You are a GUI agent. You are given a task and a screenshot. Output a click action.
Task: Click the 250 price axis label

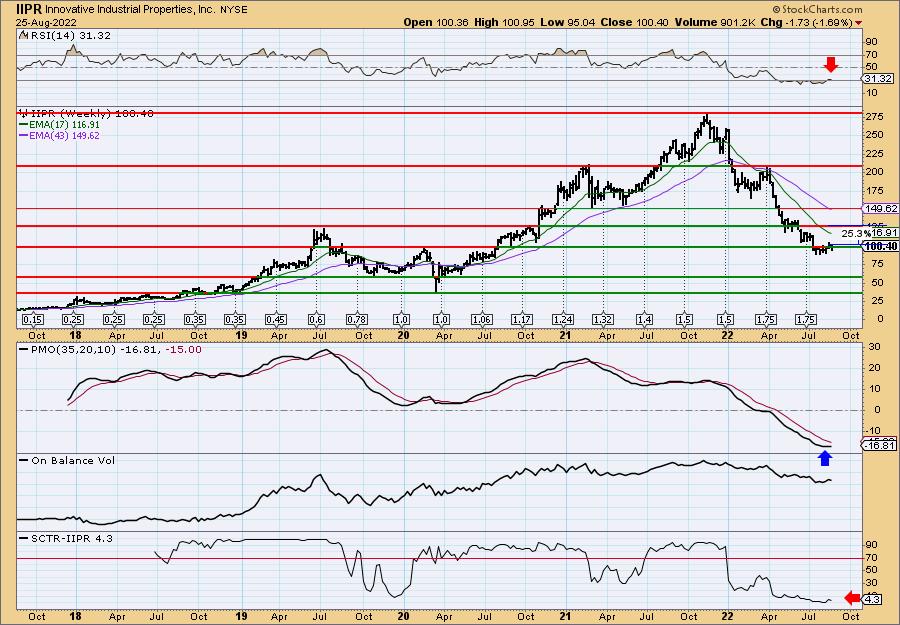click(874, 135)
